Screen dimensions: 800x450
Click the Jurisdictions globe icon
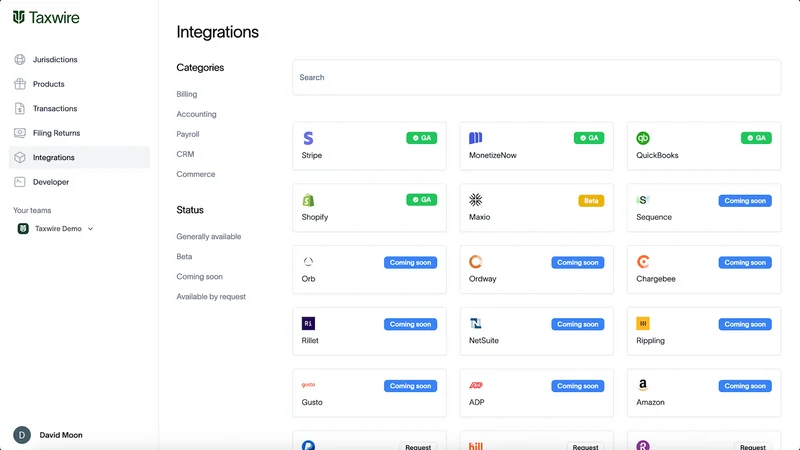pos(20,60)
